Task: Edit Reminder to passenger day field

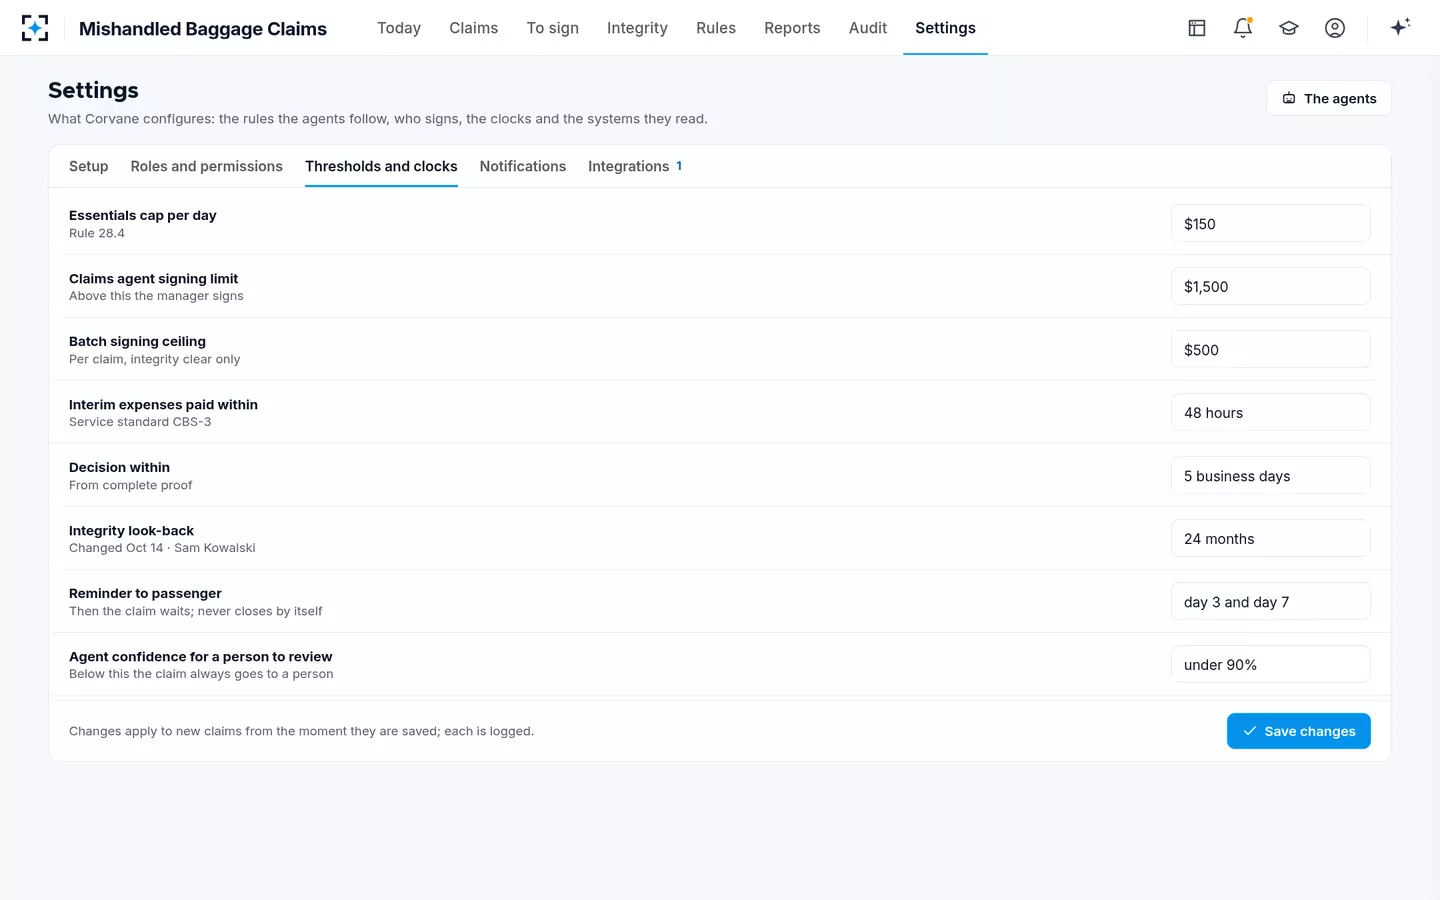Action: (x=1270, y=602)
